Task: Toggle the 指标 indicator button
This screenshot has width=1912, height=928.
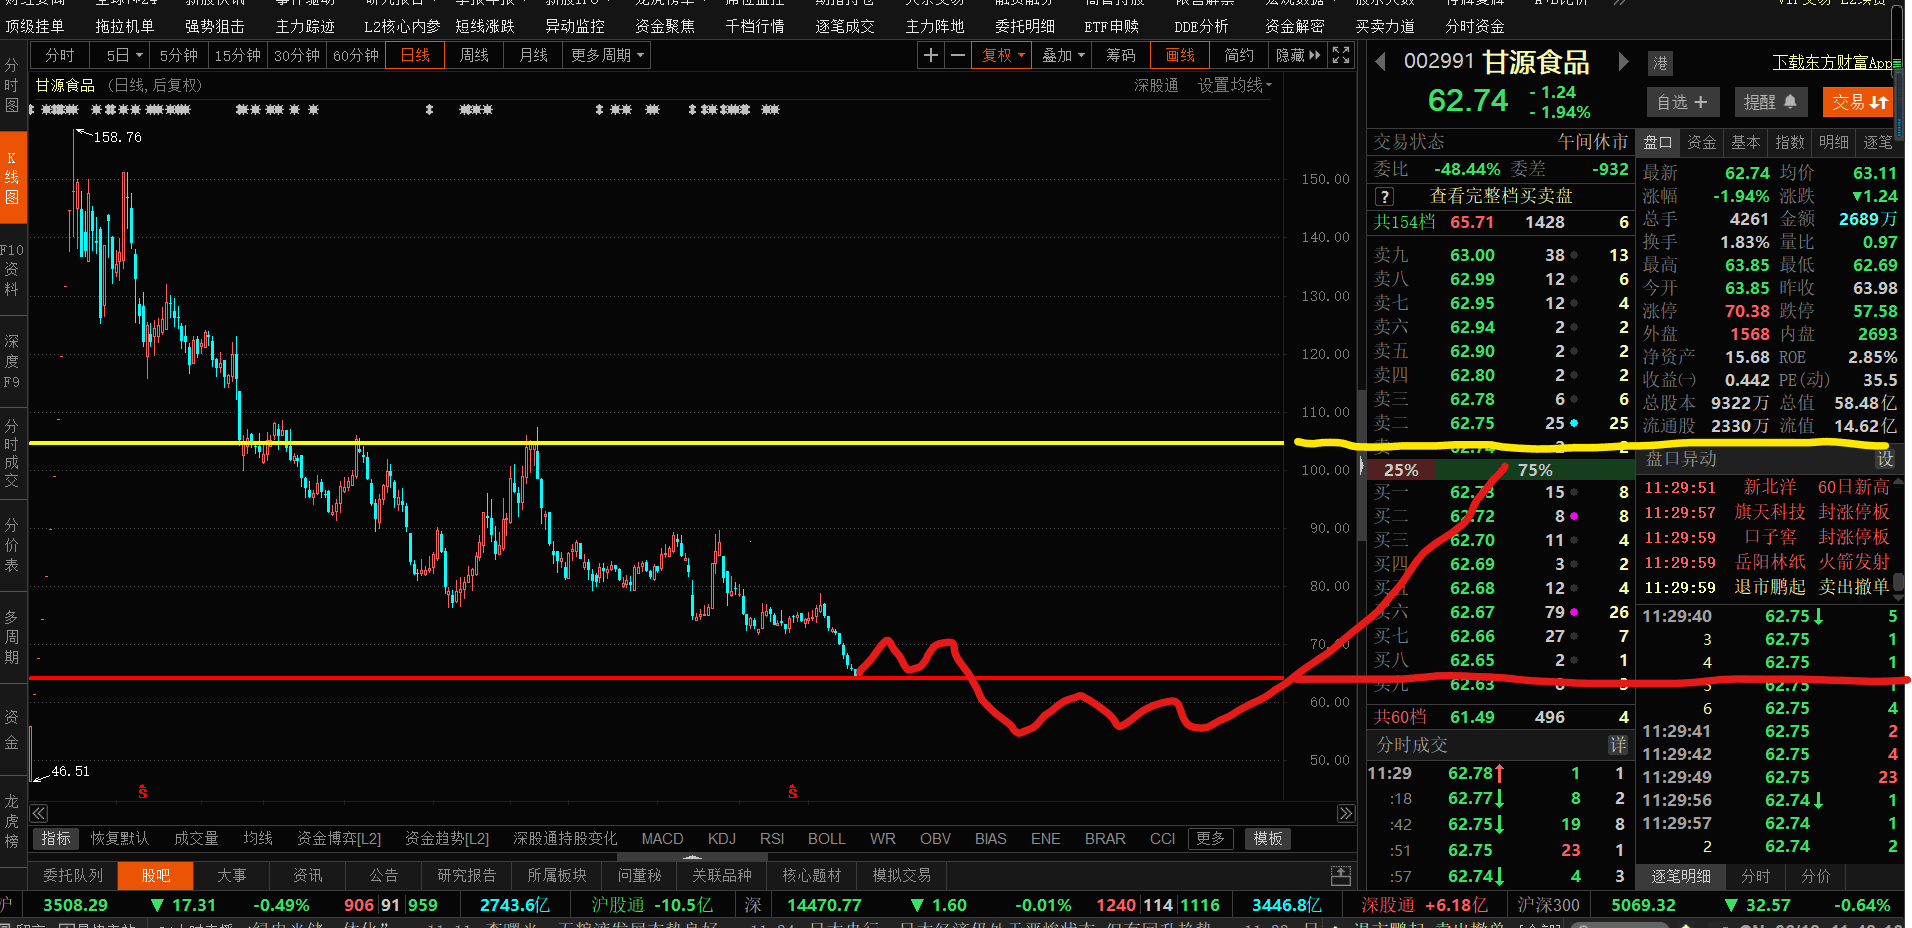Action: pos(56,839)
